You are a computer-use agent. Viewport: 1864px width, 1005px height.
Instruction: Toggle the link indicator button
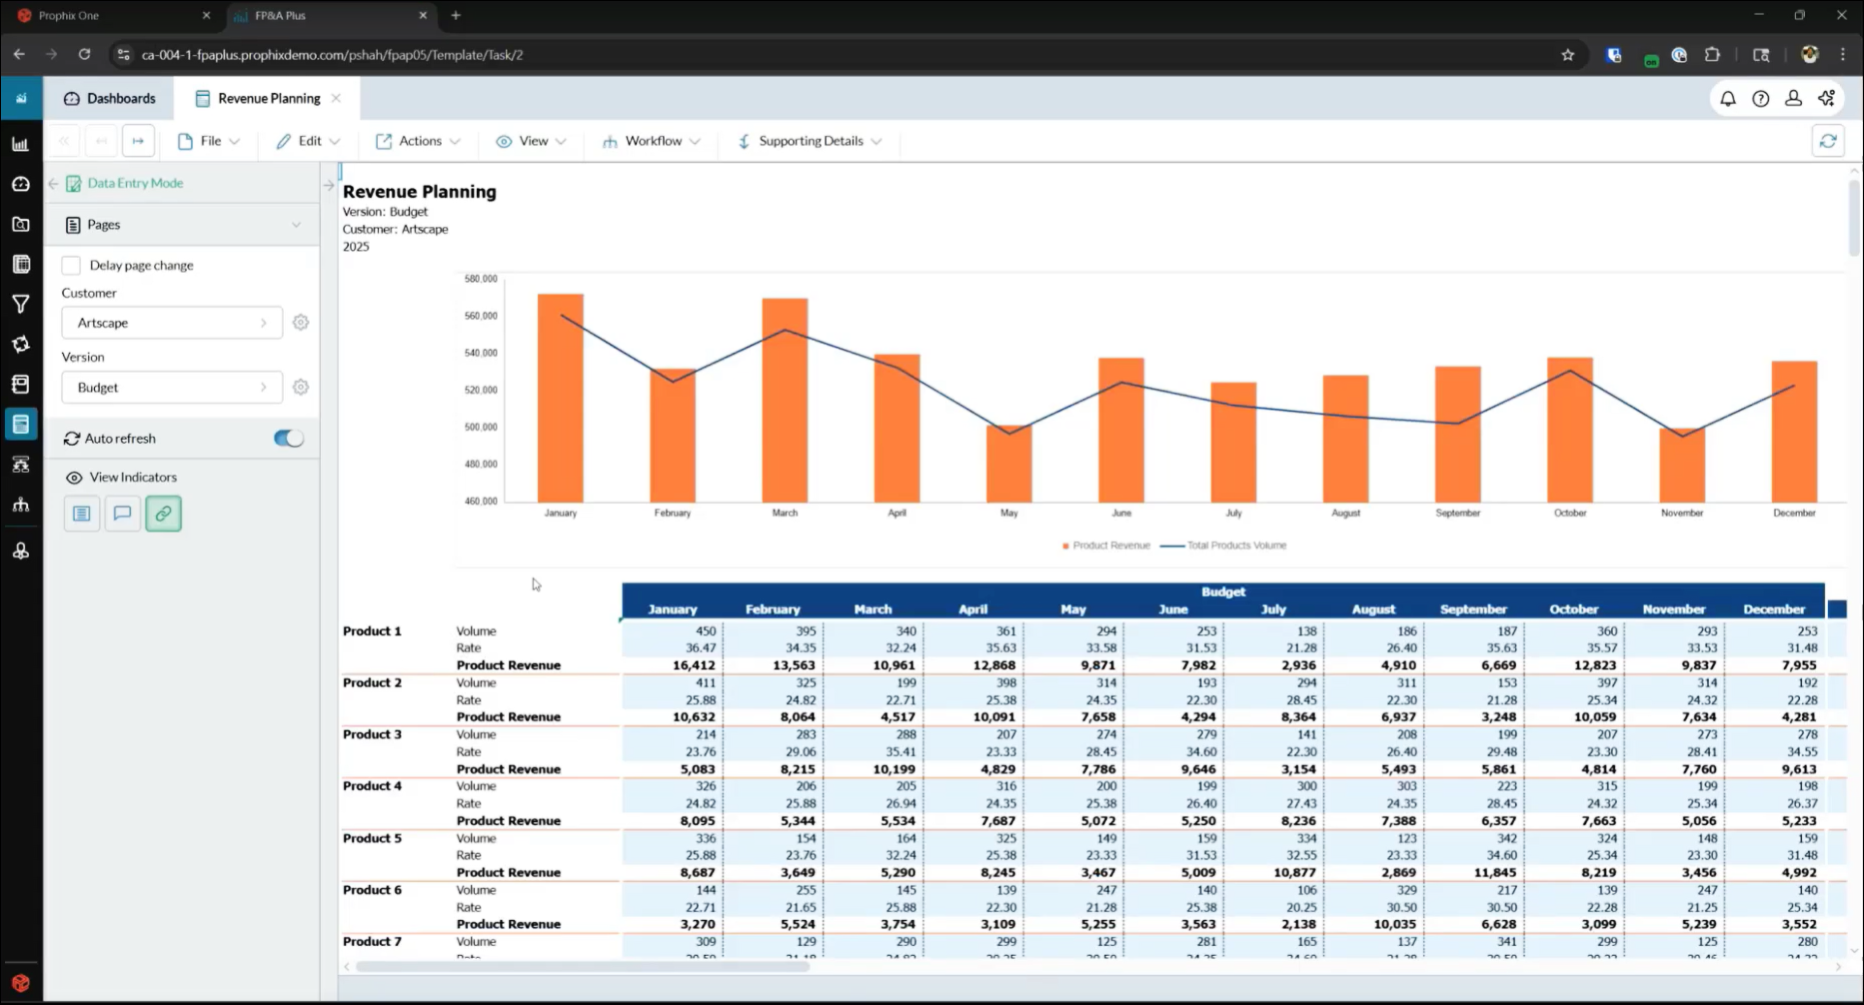[163, 513]
